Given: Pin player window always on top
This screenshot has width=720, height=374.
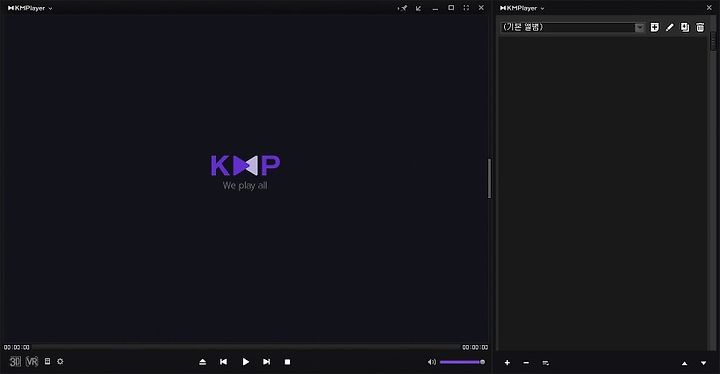Looking at the screenshot, I should pos(403,8).
